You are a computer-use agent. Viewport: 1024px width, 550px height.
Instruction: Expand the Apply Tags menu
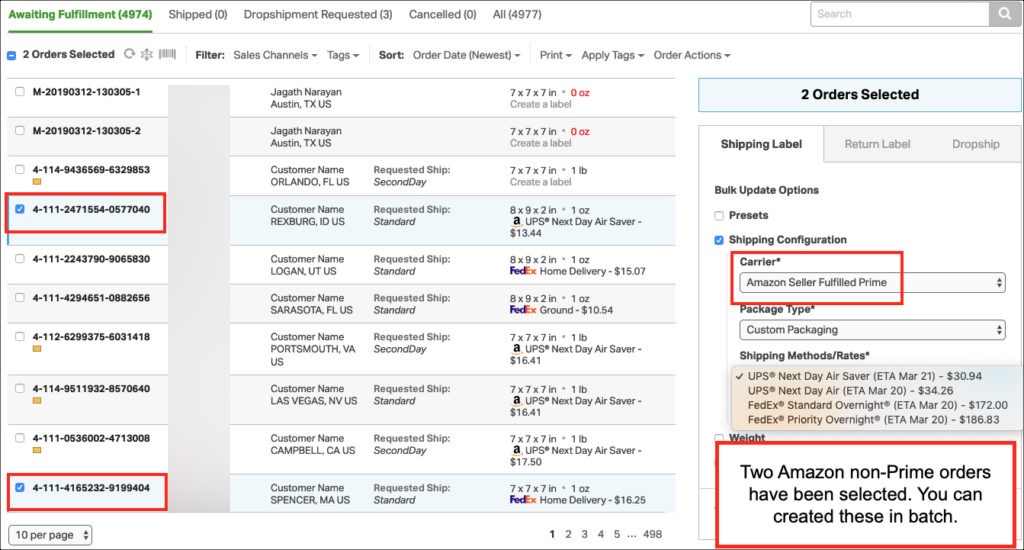613,55
